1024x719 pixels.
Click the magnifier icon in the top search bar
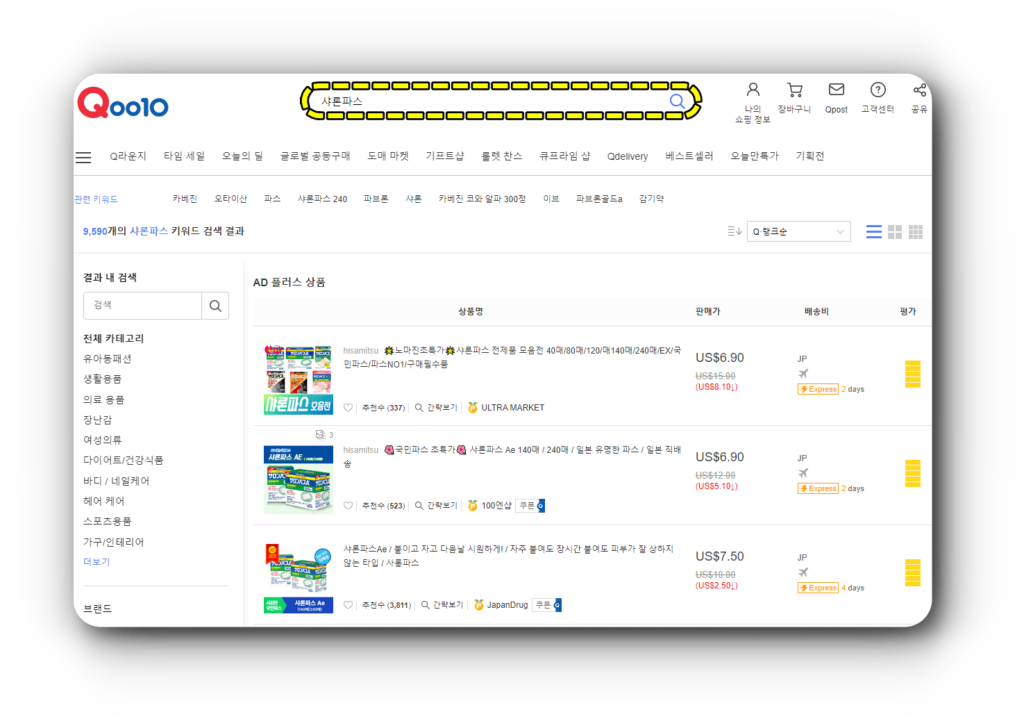click(677, 101)
